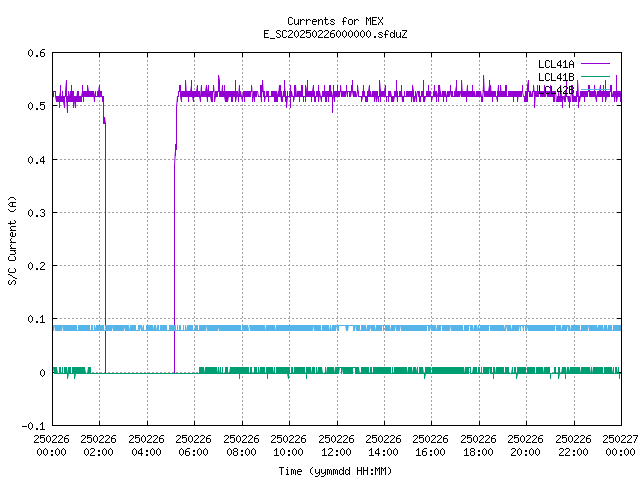Select the LCL41A legend label
This screenshot has height=480, width=640.
(556, 64)
